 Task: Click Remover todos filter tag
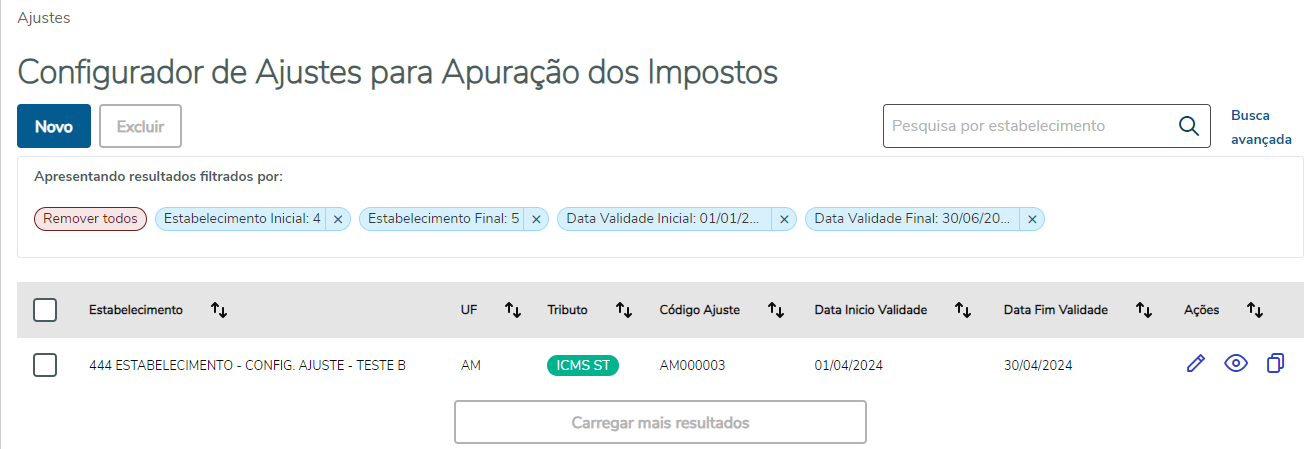[x=91, y=219]
